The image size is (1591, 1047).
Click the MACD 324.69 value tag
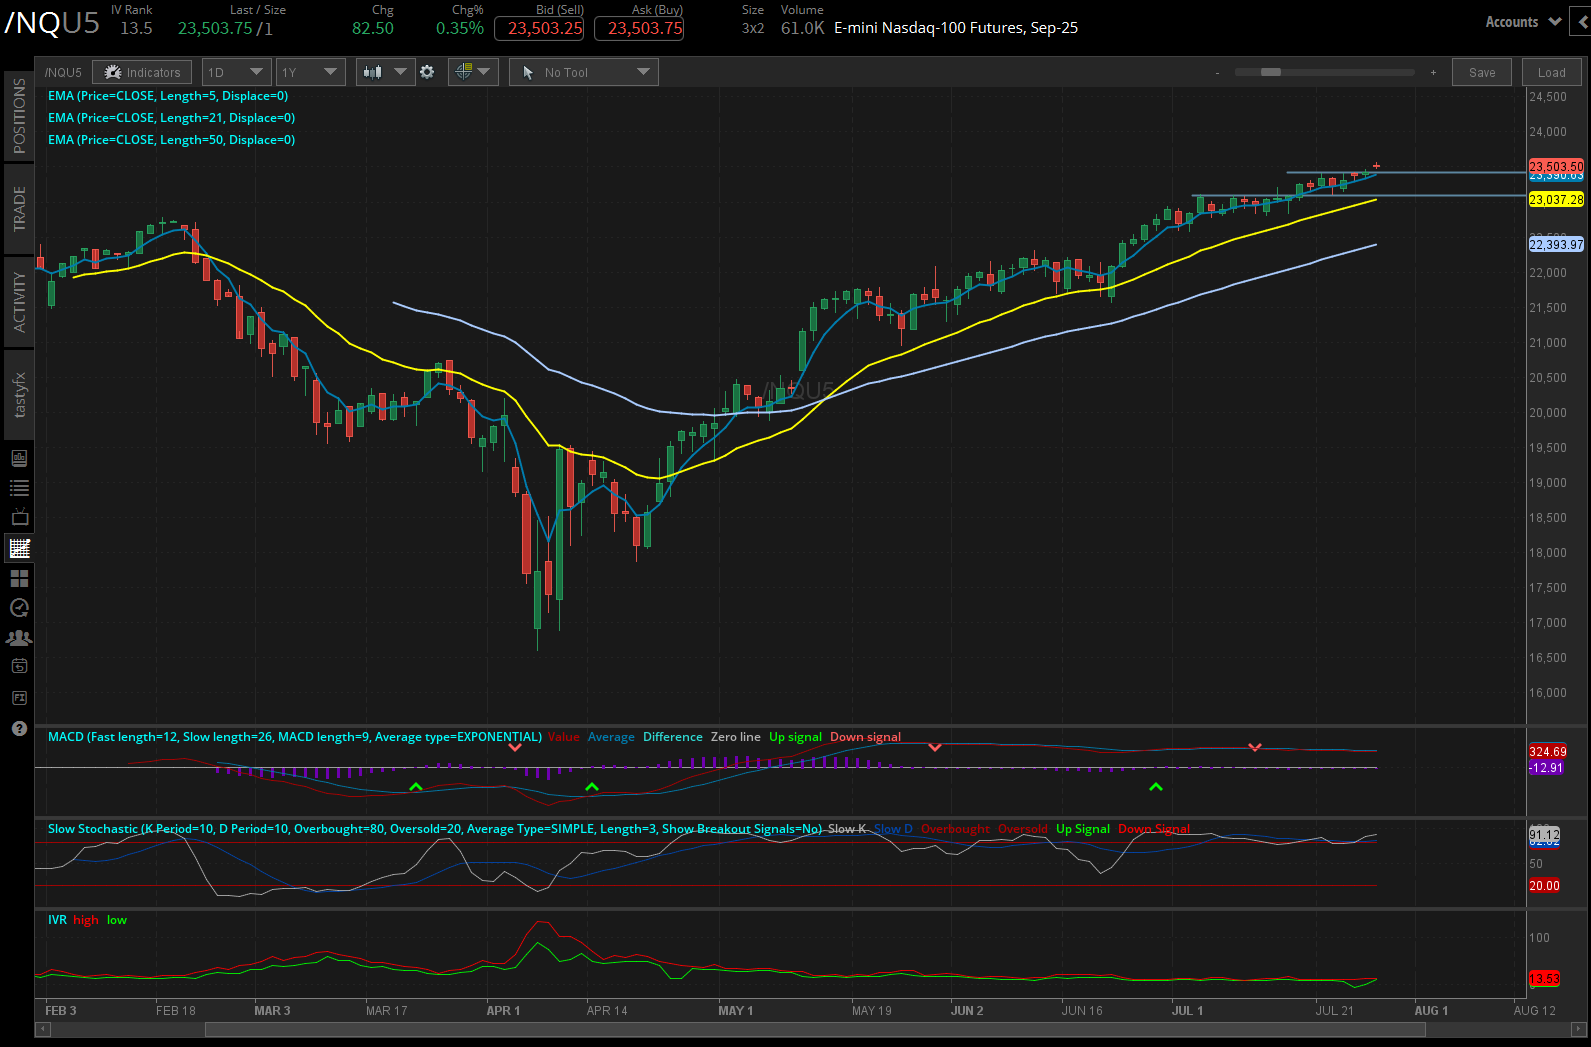coord(1547,752)
